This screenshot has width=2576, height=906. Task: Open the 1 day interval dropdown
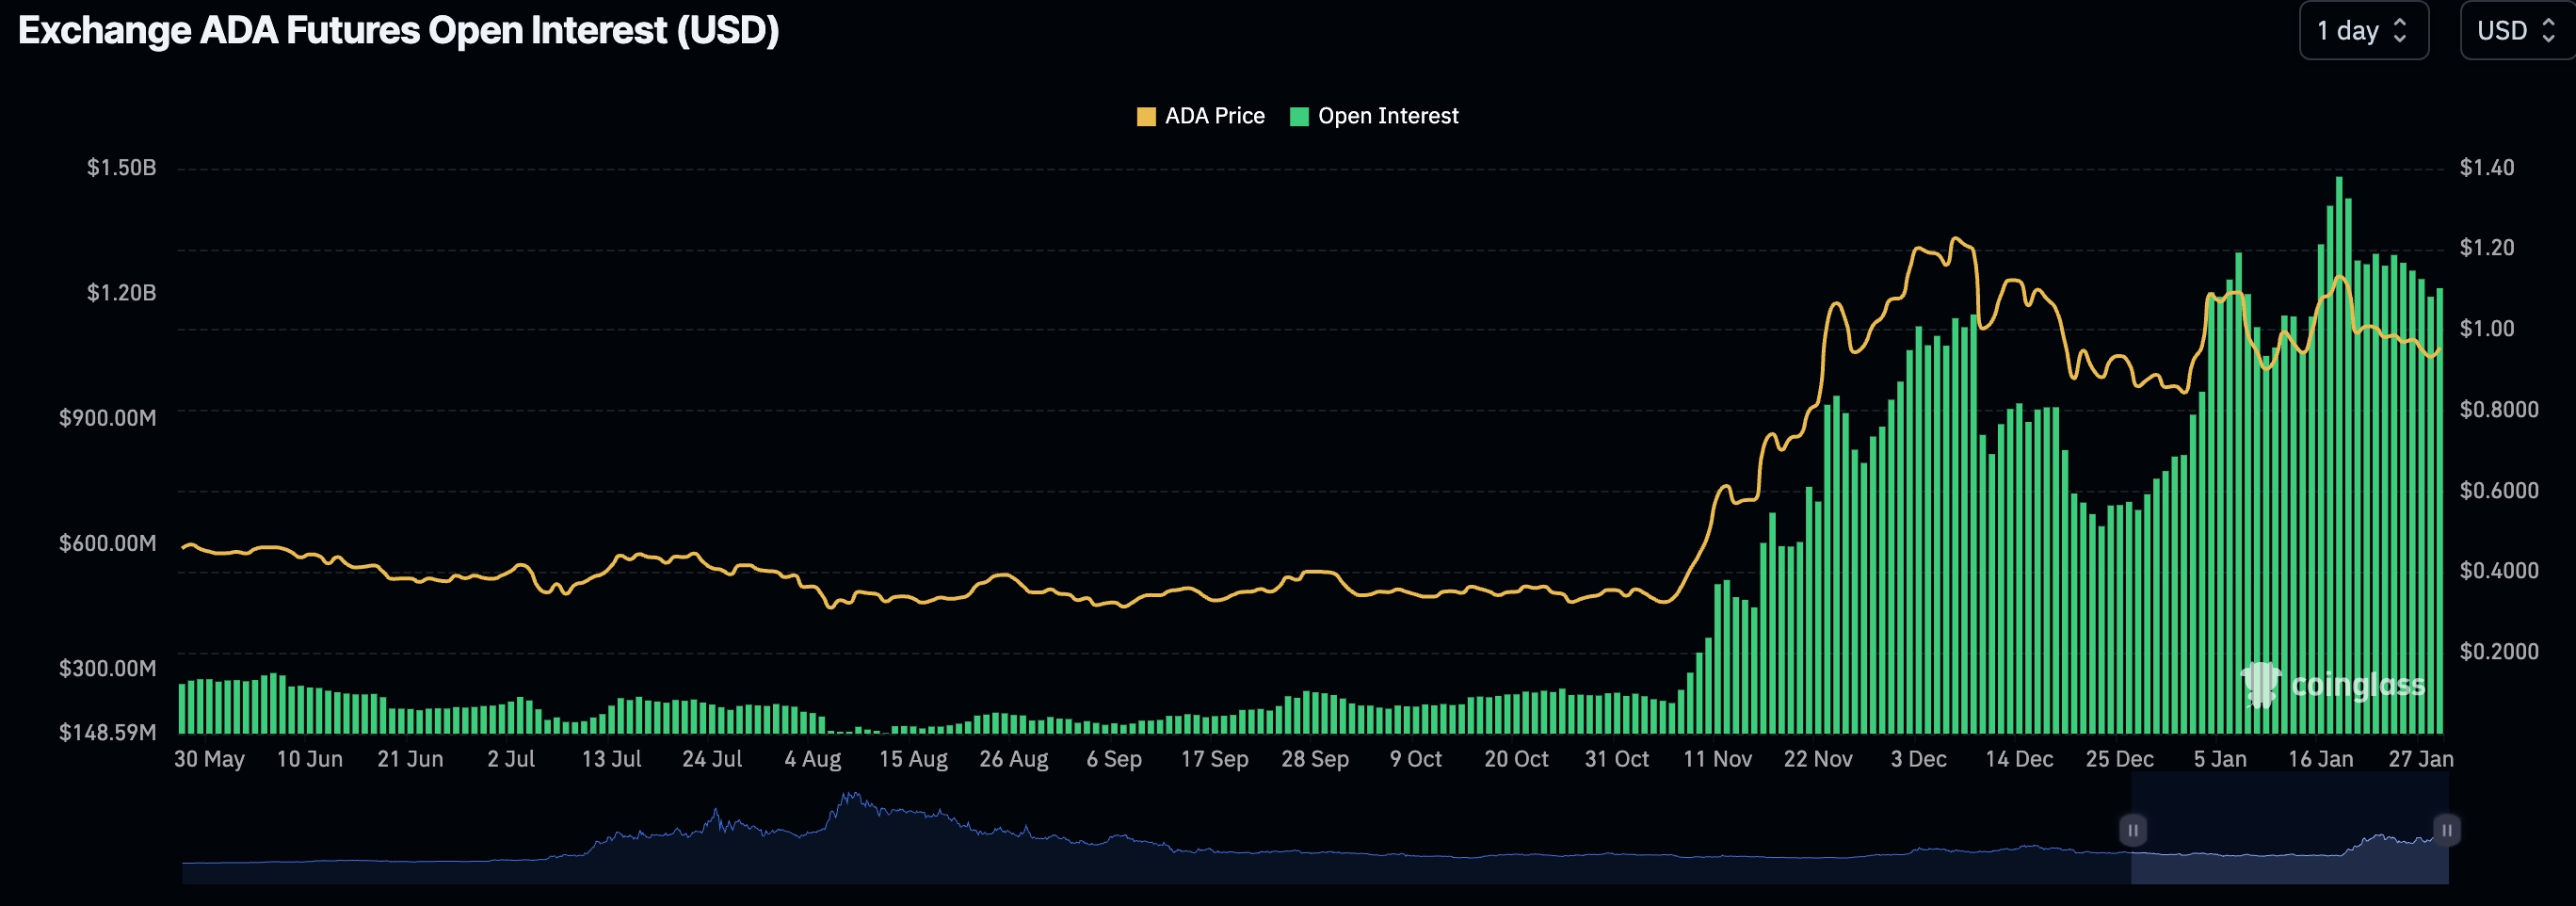click(x=2363, y=31)
